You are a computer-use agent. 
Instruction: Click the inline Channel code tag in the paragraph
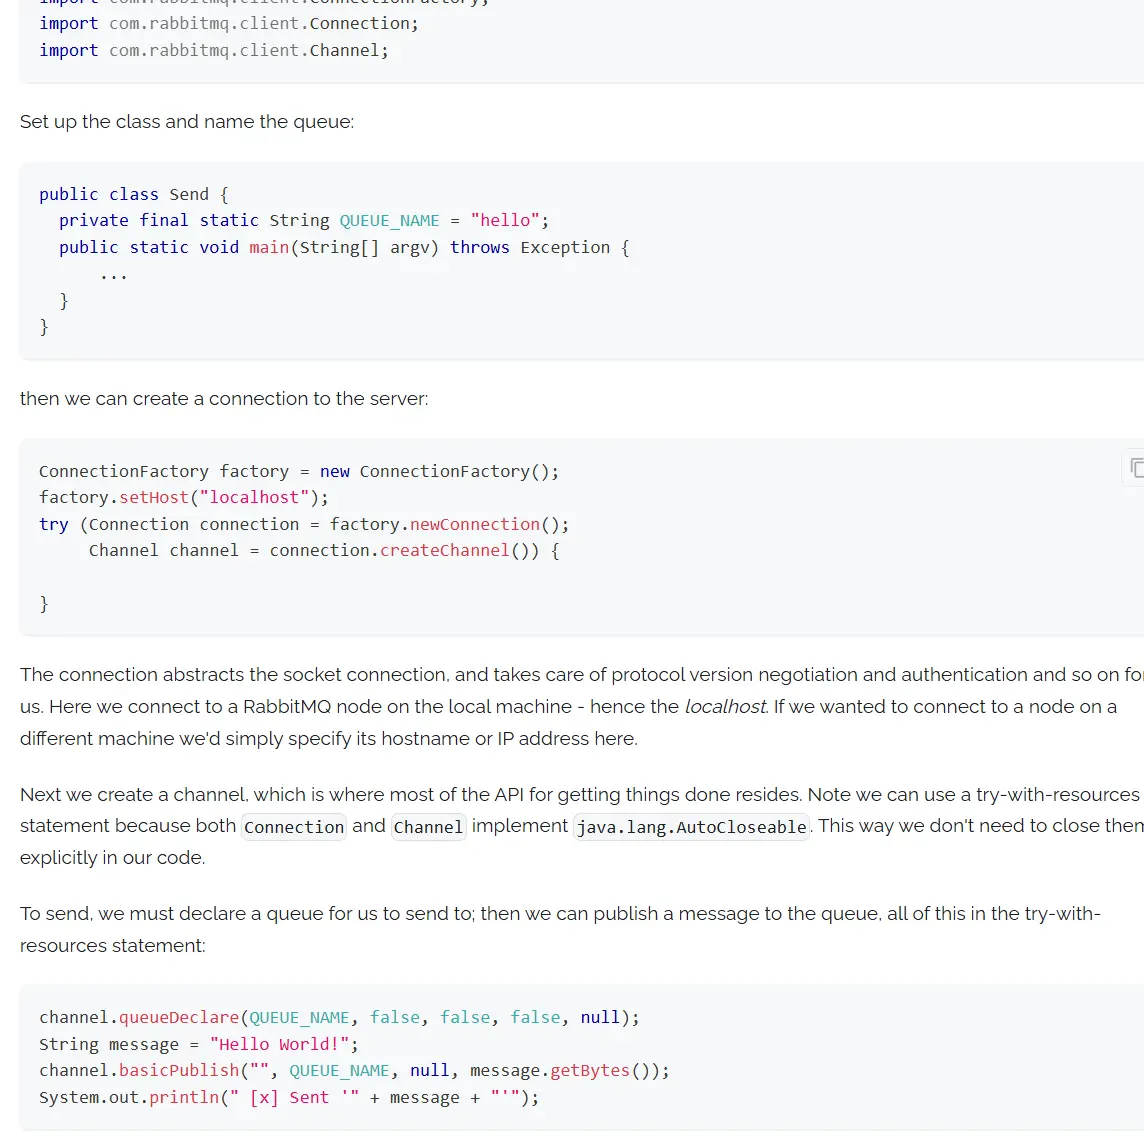(428, 827)
